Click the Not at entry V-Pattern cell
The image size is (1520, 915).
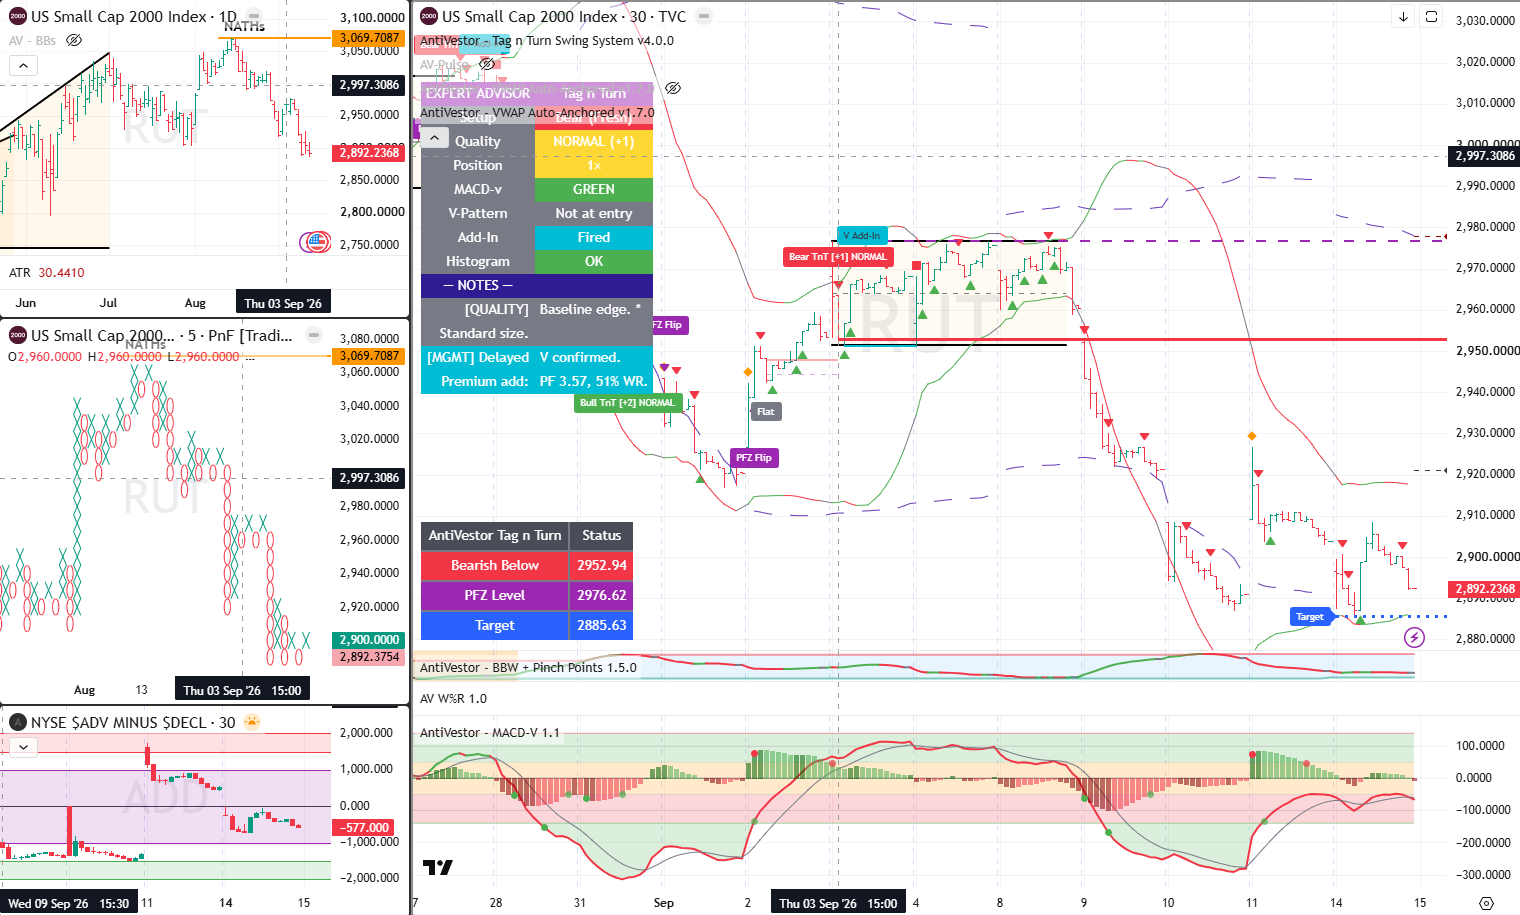(x=594, y=214)
